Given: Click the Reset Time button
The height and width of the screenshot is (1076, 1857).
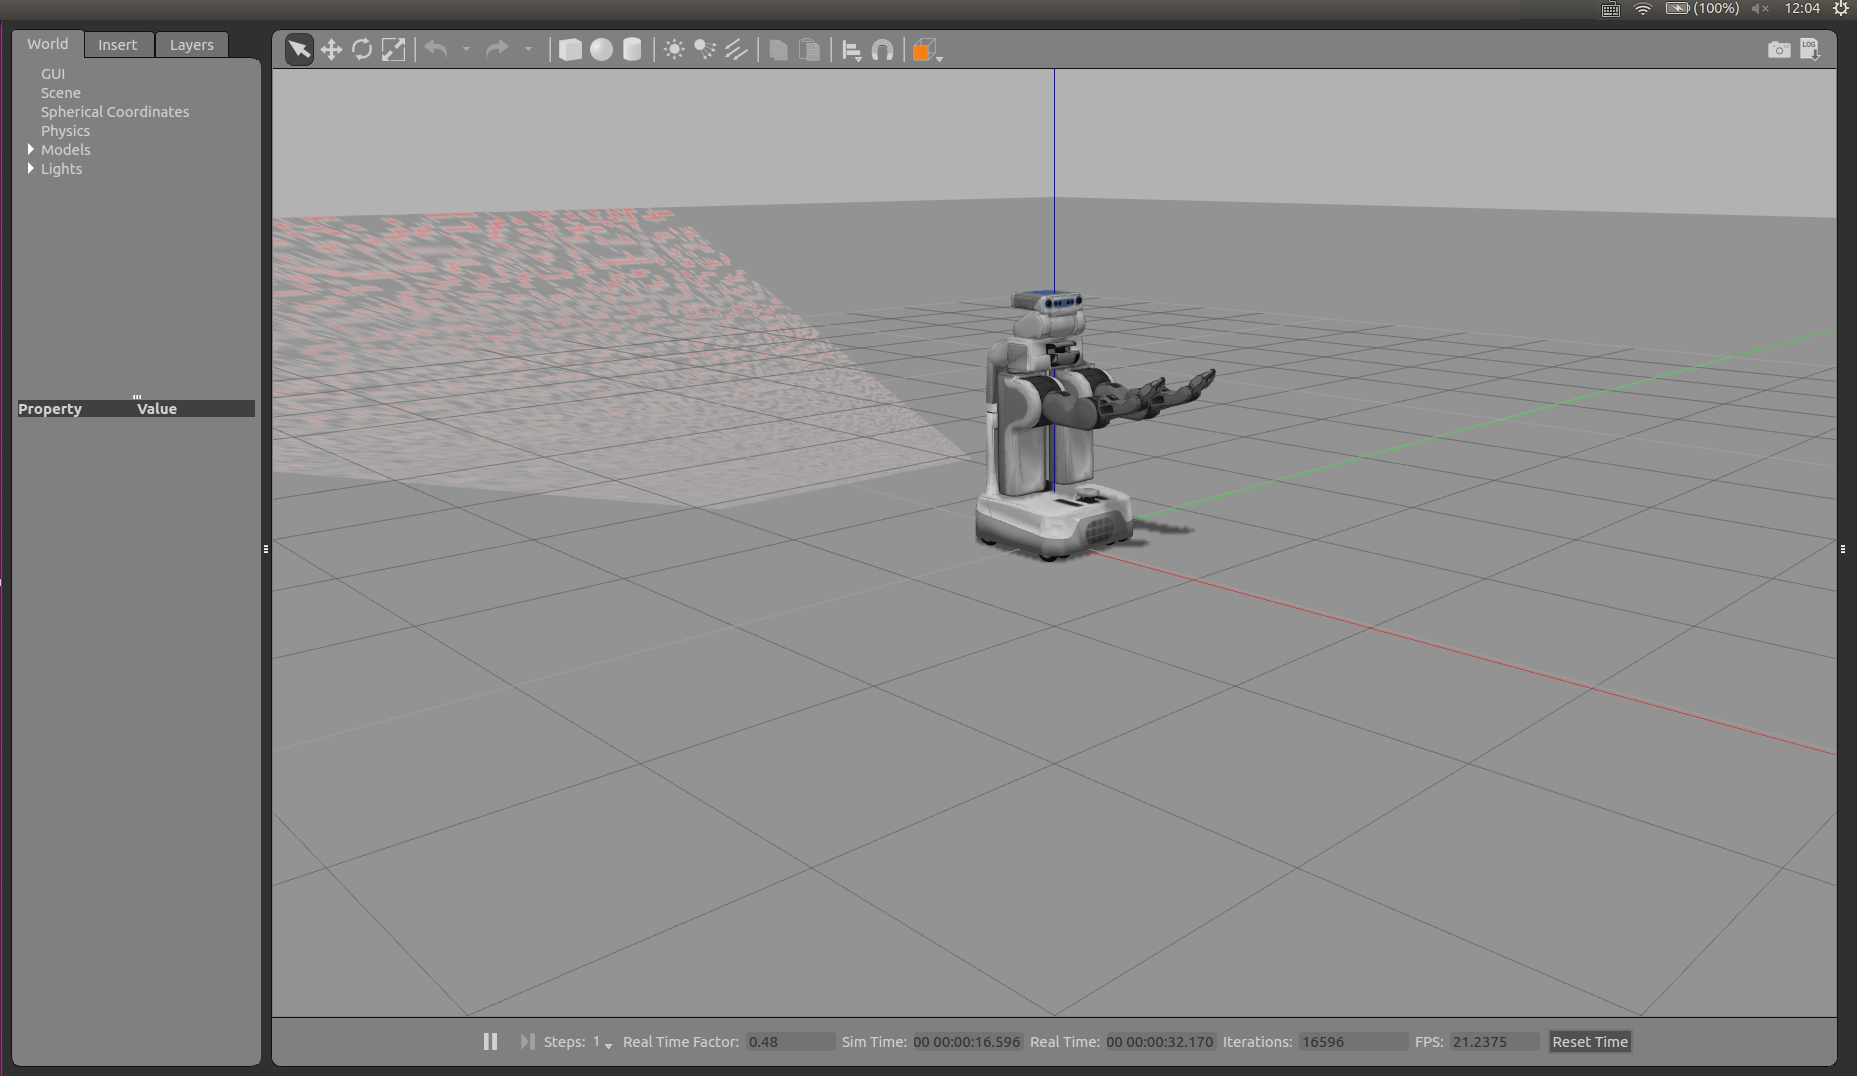Looking at the screenshot, I should pyautogui.click(x=1590, y=1042).
